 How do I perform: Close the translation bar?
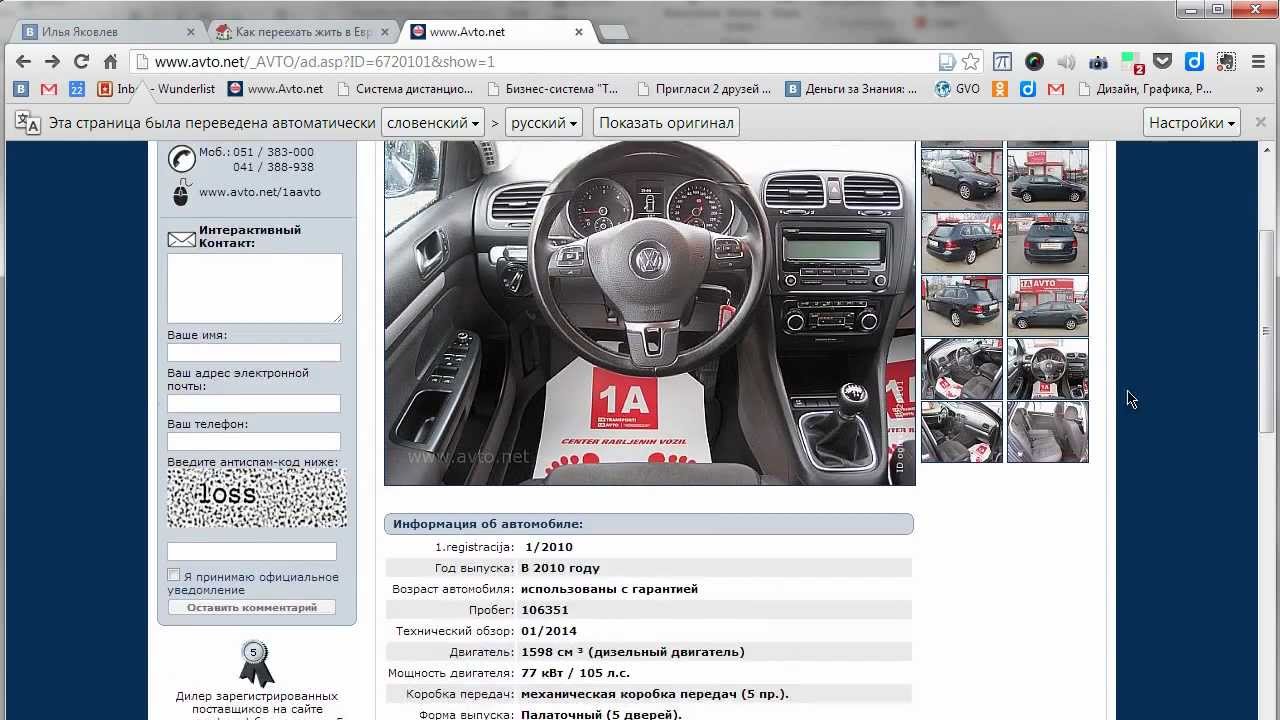click(x=1259, y=123)
